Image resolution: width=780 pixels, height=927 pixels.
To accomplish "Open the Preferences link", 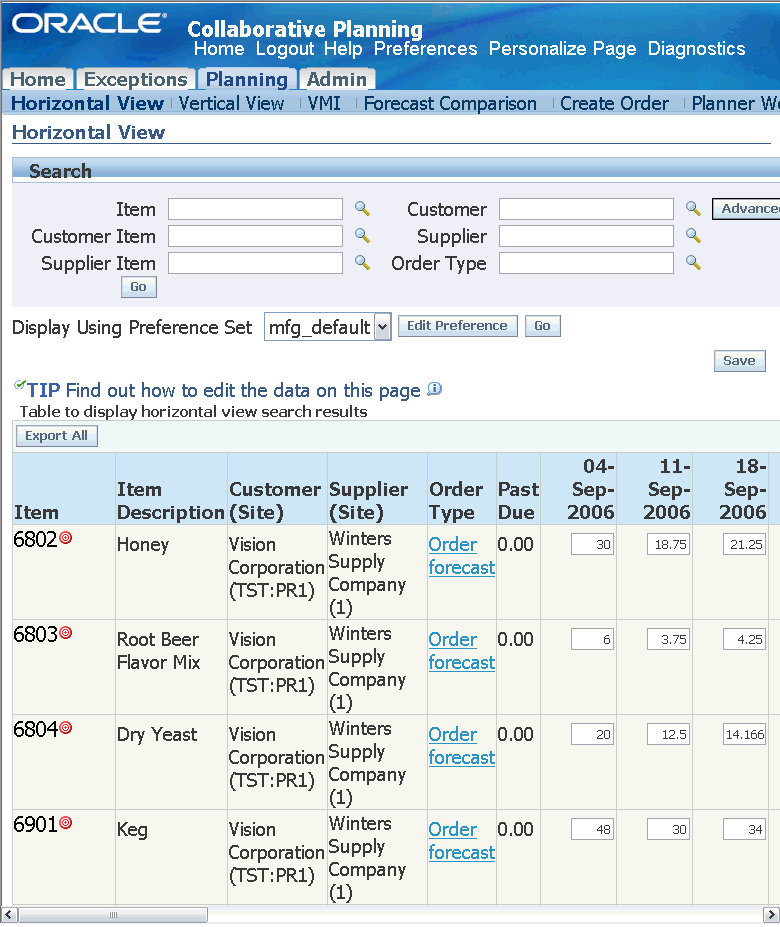I will pos(426,48).
